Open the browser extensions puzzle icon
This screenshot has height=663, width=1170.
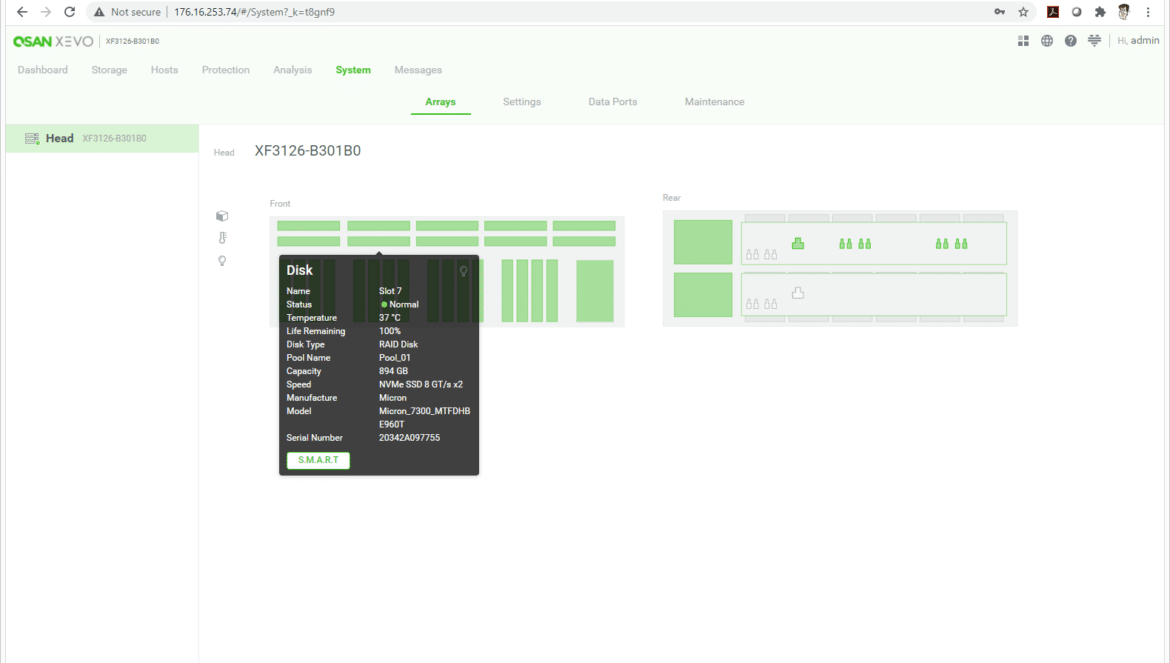click(x=1100, y=12)
